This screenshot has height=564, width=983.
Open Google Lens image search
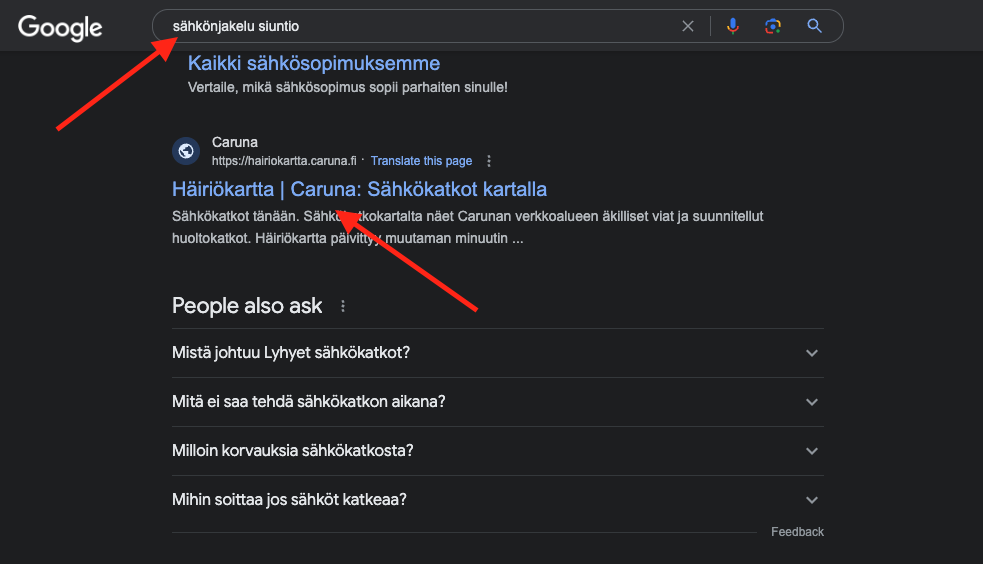(773, 26)
